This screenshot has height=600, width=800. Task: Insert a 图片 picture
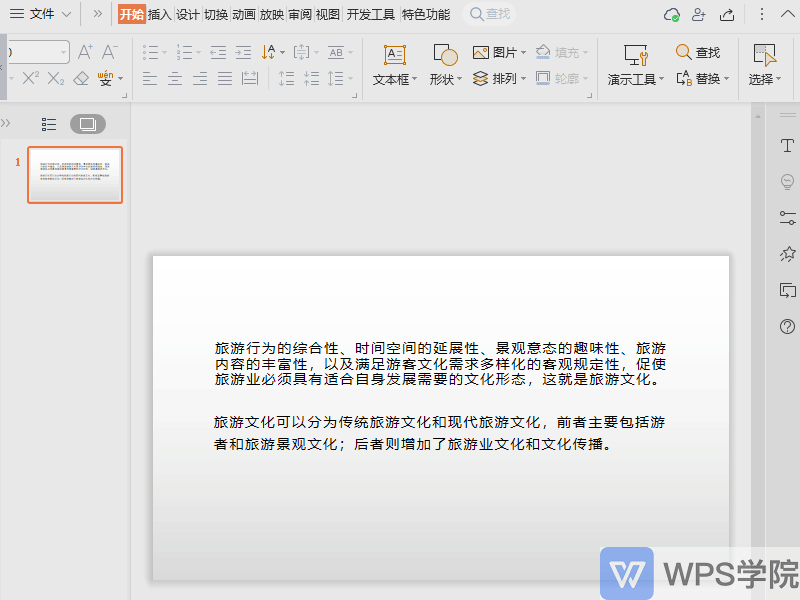pyautogui.click(x=499, y=52)
